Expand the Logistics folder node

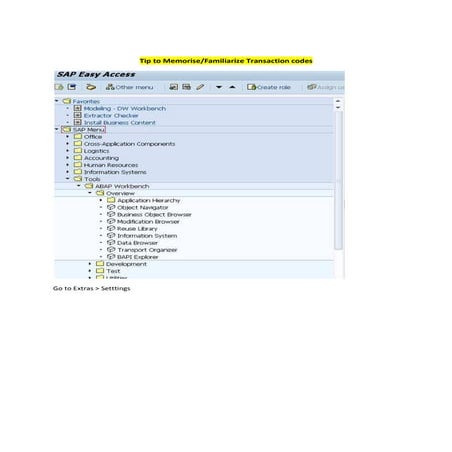point(68,151)
